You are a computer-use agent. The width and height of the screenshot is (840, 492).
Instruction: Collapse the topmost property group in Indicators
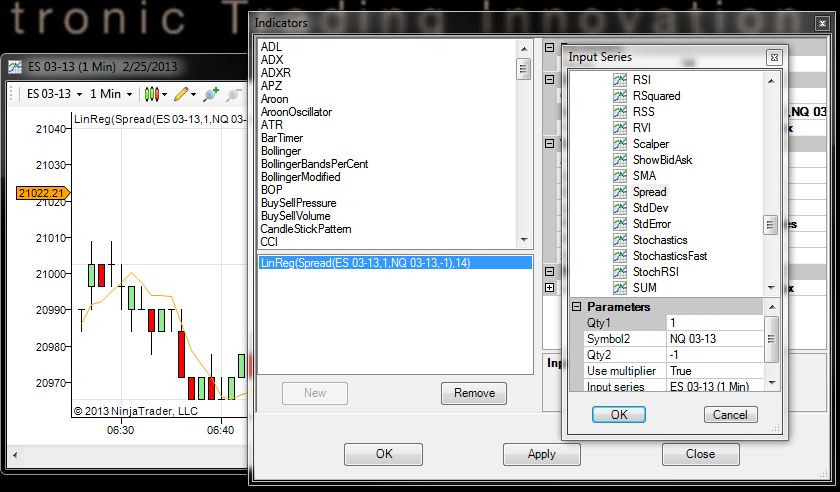tap(549, 48)
